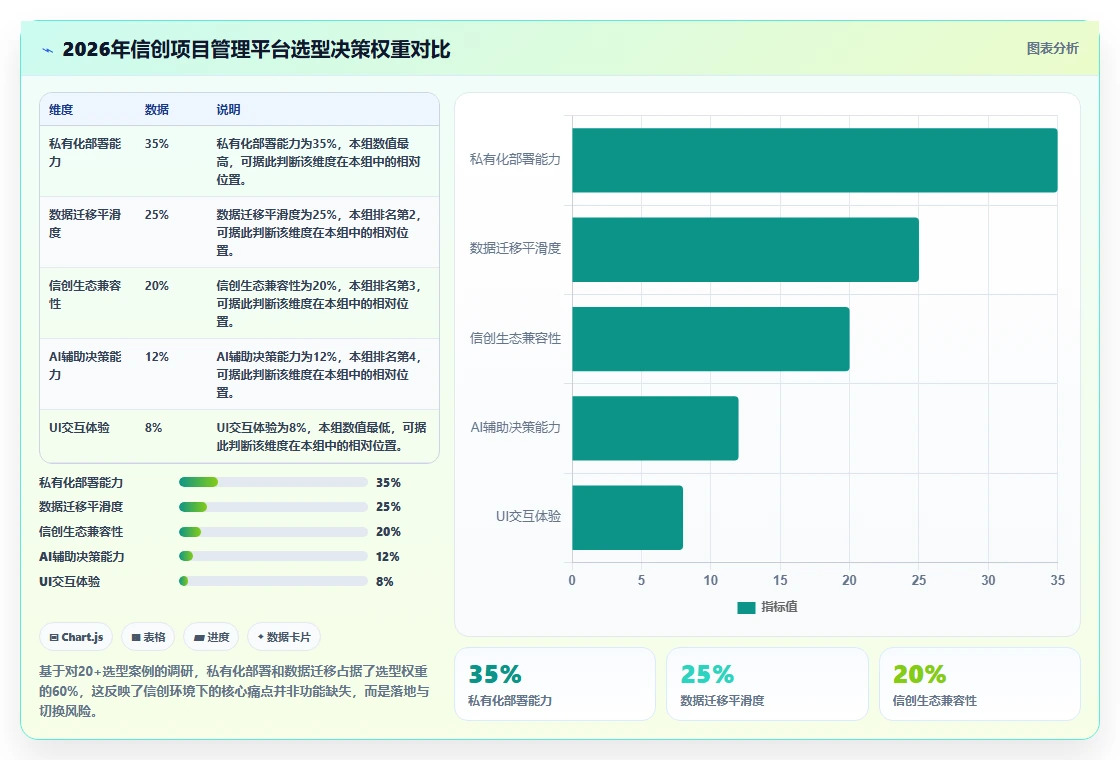1120x760 pixels.
Task: Click the AI辅助决策能力 bar in the chart
Action: [655, 428]
